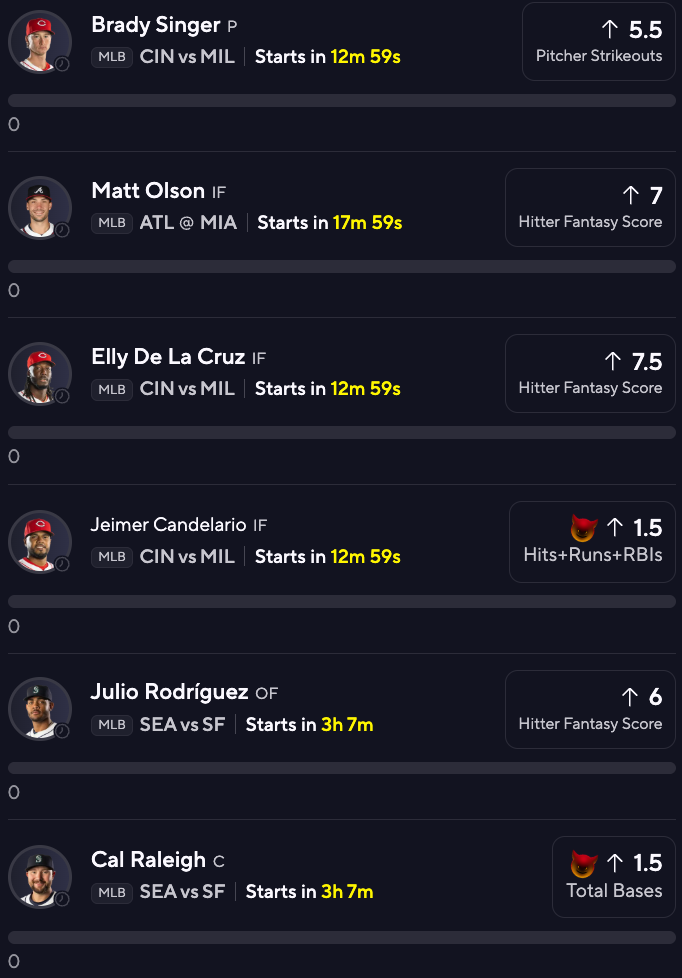This screenshot has width=682, height=978.
Task: Click Julio Rodríguez's player name
Action: (x=170, y=692)
